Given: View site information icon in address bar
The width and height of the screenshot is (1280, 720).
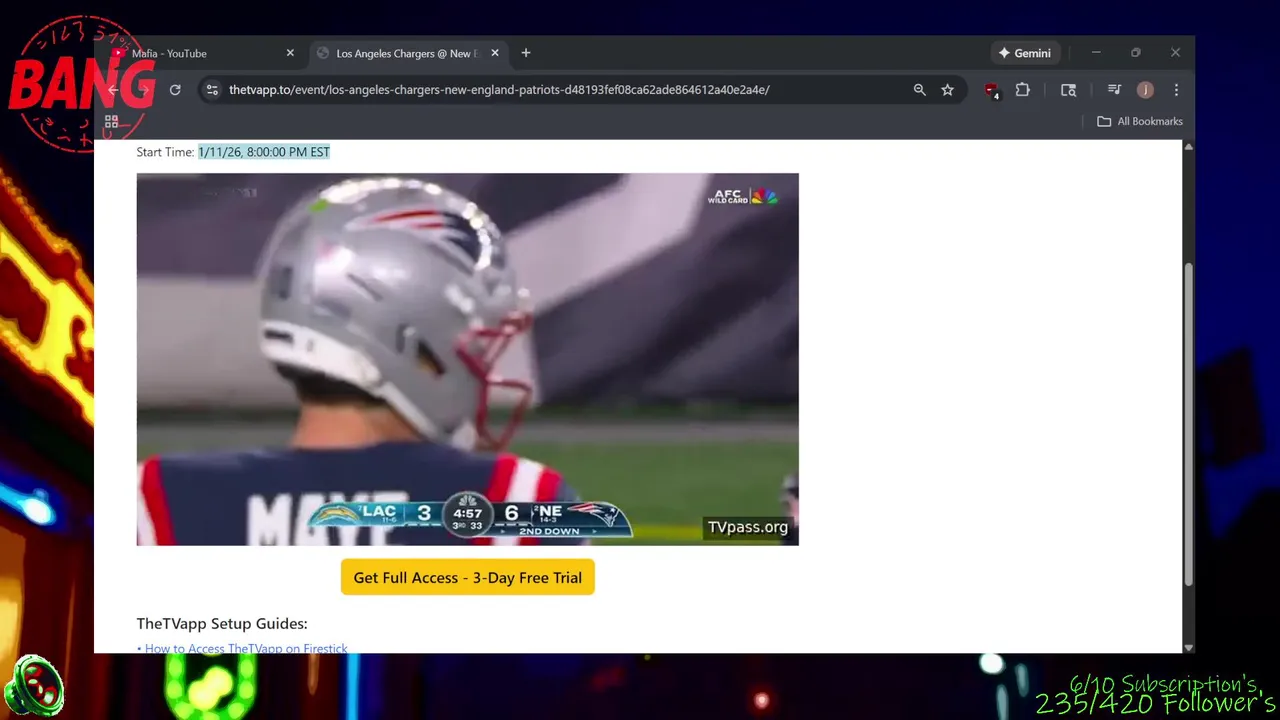Looking at the screenshot, I should [212, 90].
